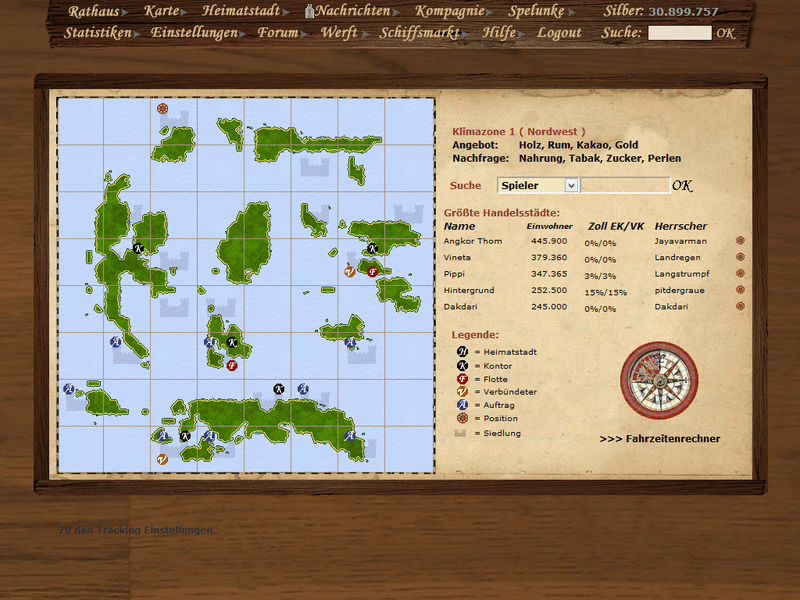Click the Position rosette icon in the legend
The height and width of the screenshot is (600, 800).
point(461,418)
